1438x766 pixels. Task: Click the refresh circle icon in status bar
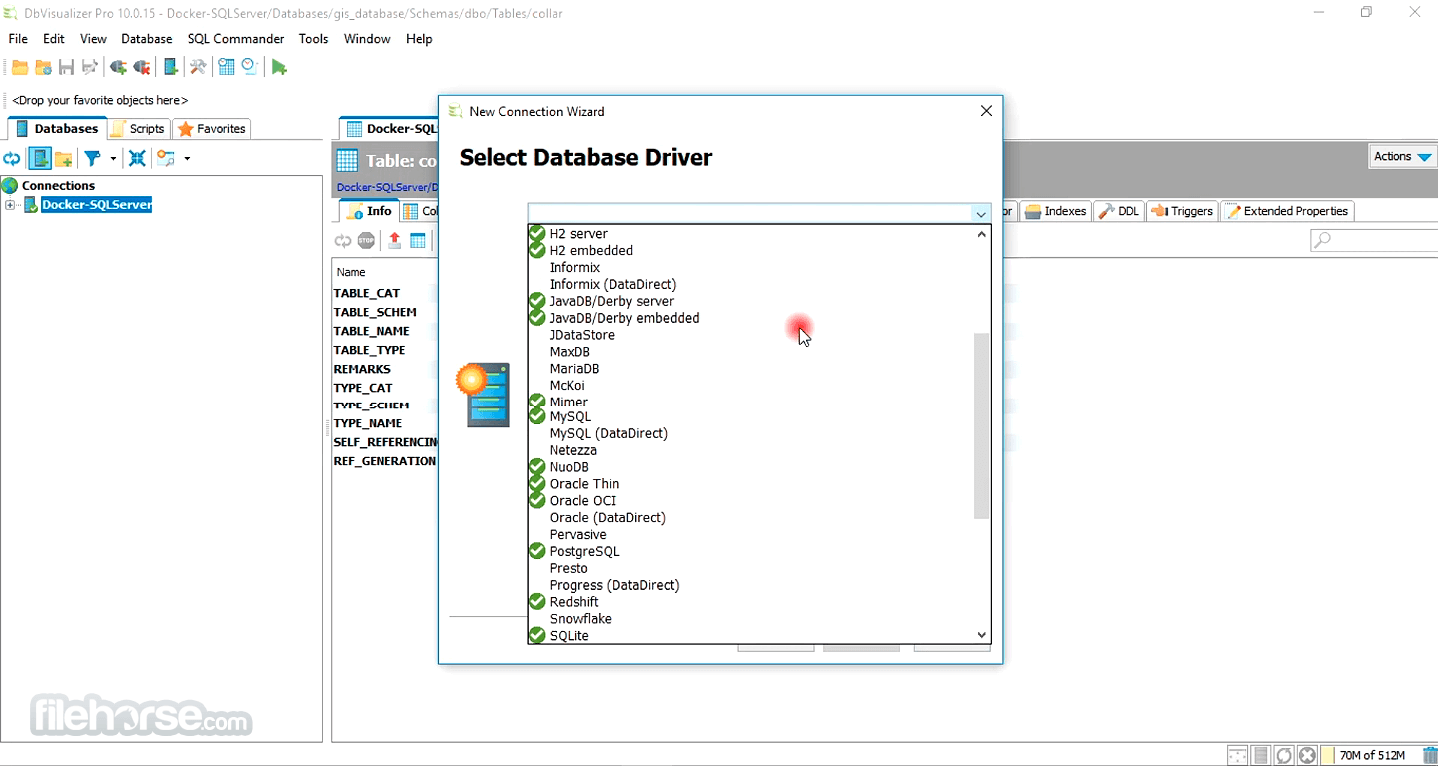click(1284, 755)
